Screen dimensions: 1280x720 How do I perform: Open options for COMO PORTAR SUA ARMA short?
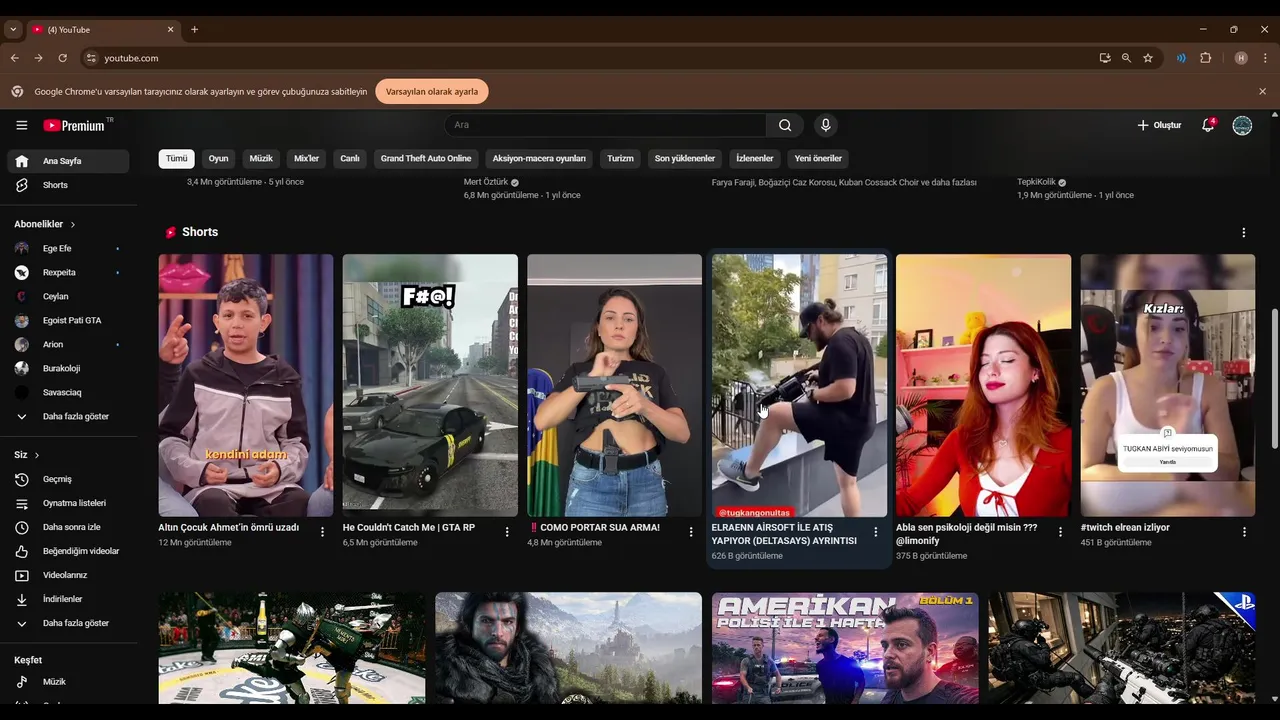point(691,532)
